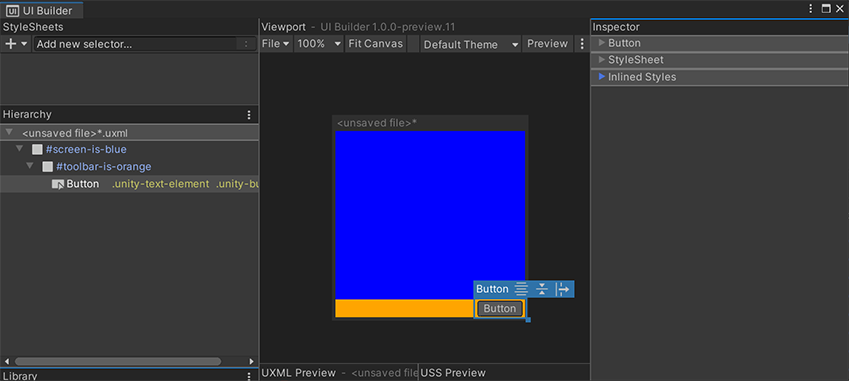Close the UI Builder window
849x381 pixels.
[840, 9]
